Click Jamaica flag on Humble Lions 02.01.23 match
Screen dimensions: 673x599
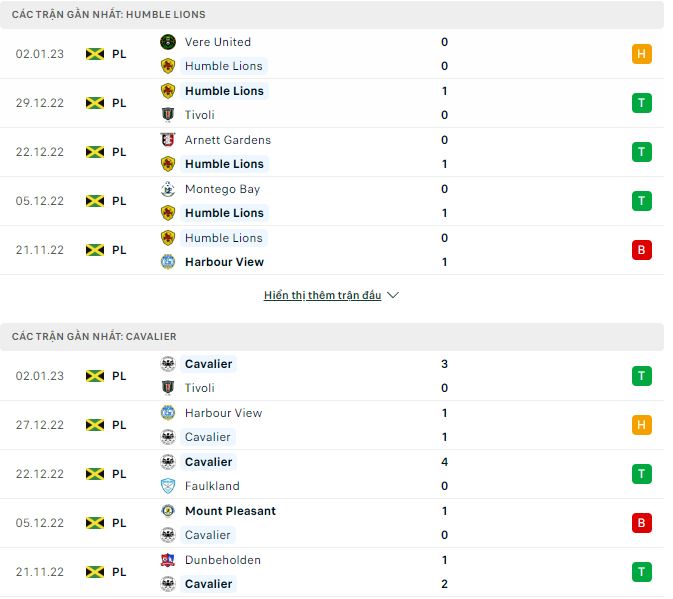point(95,54)
